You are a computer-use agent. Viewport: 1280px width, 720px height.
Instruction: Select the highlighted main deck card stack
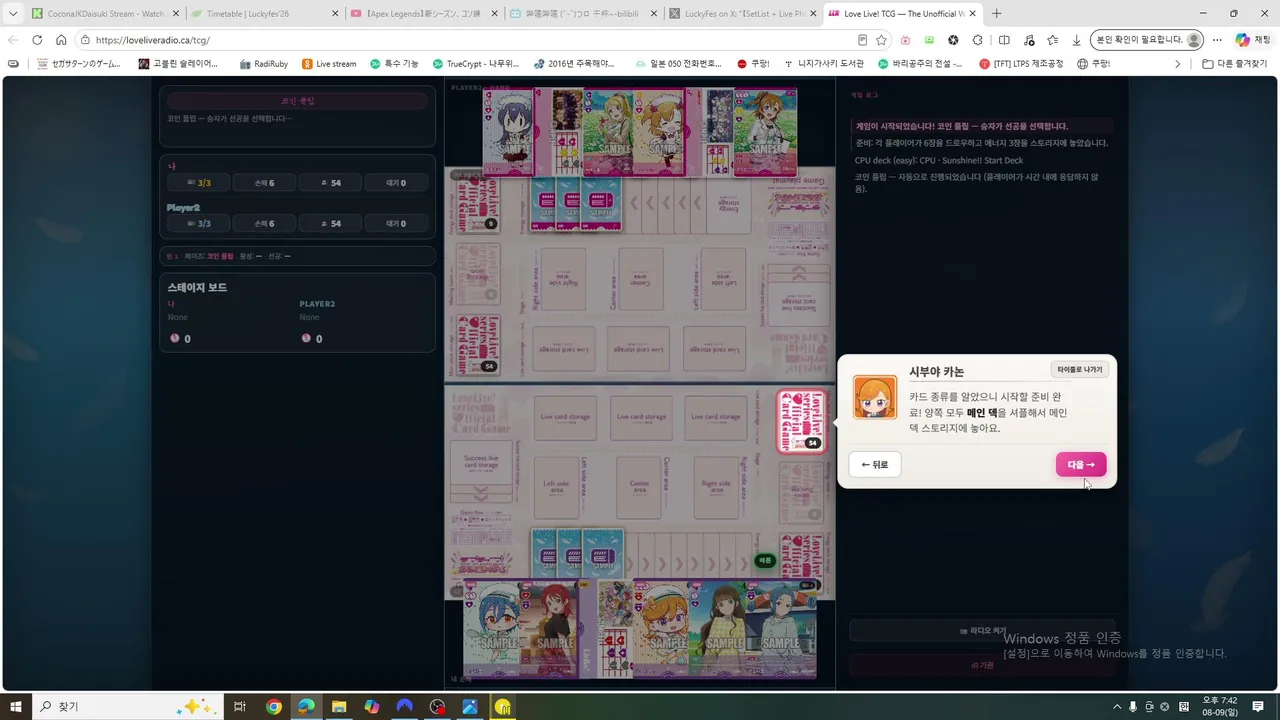[x=801, y=421]
